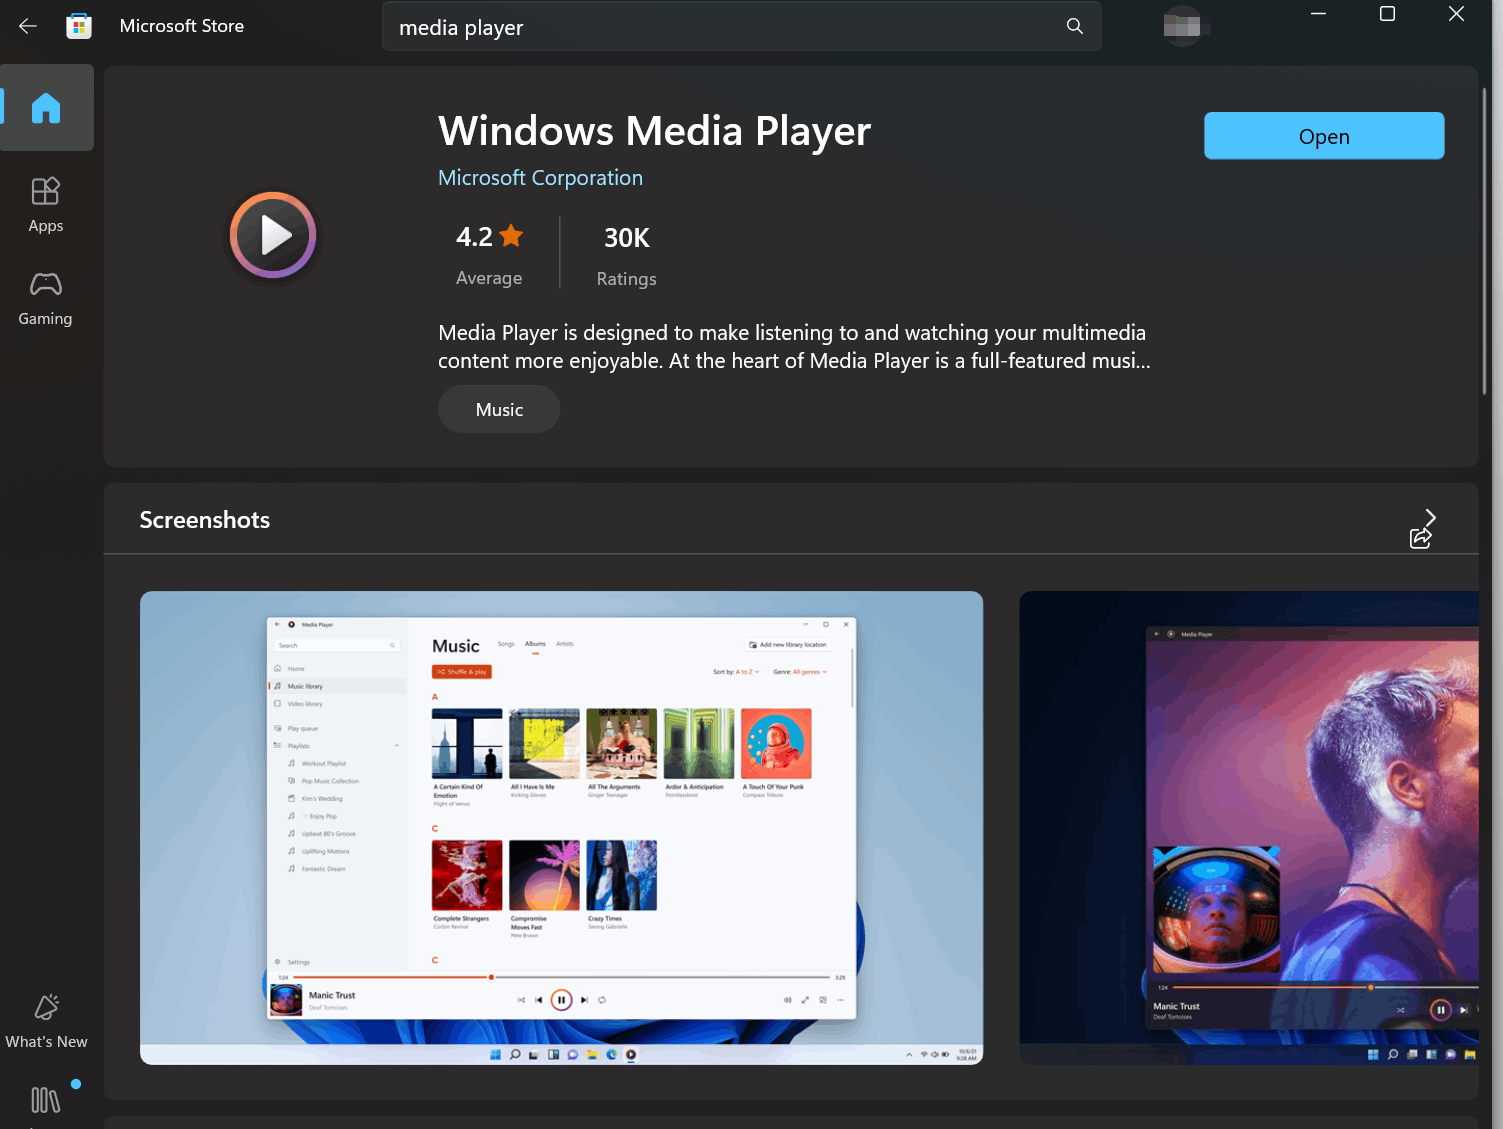The image size is (1503, 1129).
Task: Share this app using the share icon
Action: click(1420, 539)
